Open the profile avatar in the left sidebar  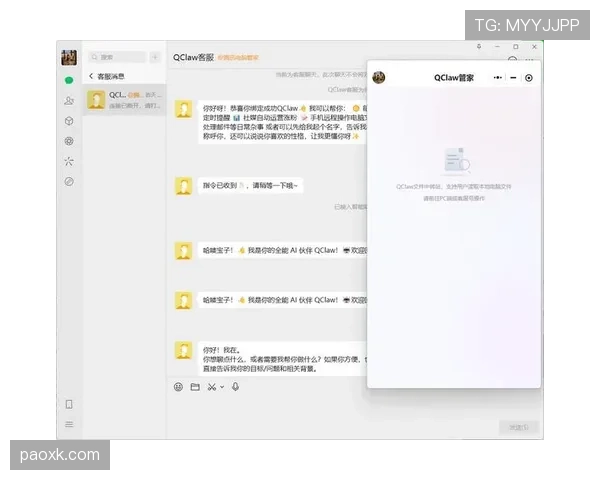click(x=69, y=57)
